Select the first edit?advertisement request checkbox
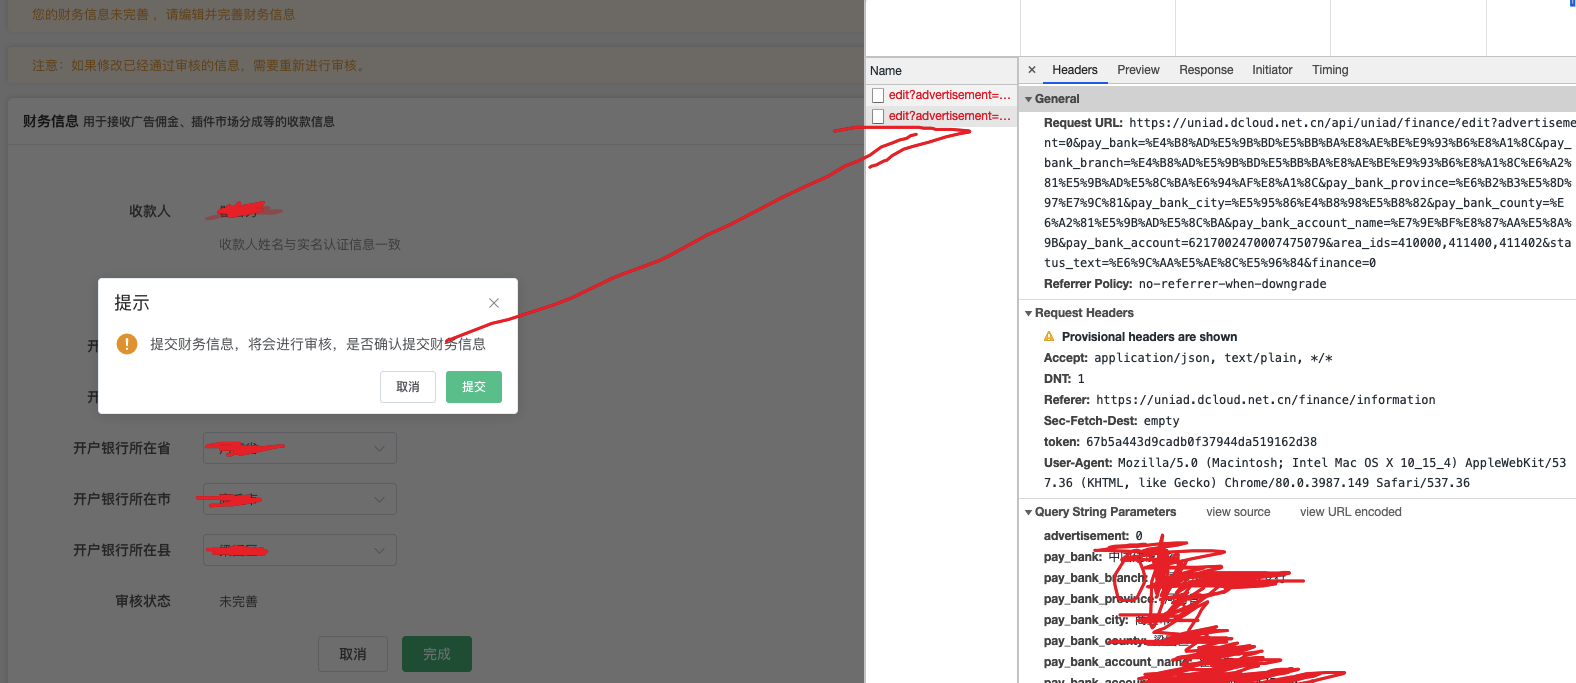The width and height of the screenshot is (1576, 683). [x=878, y=95]
